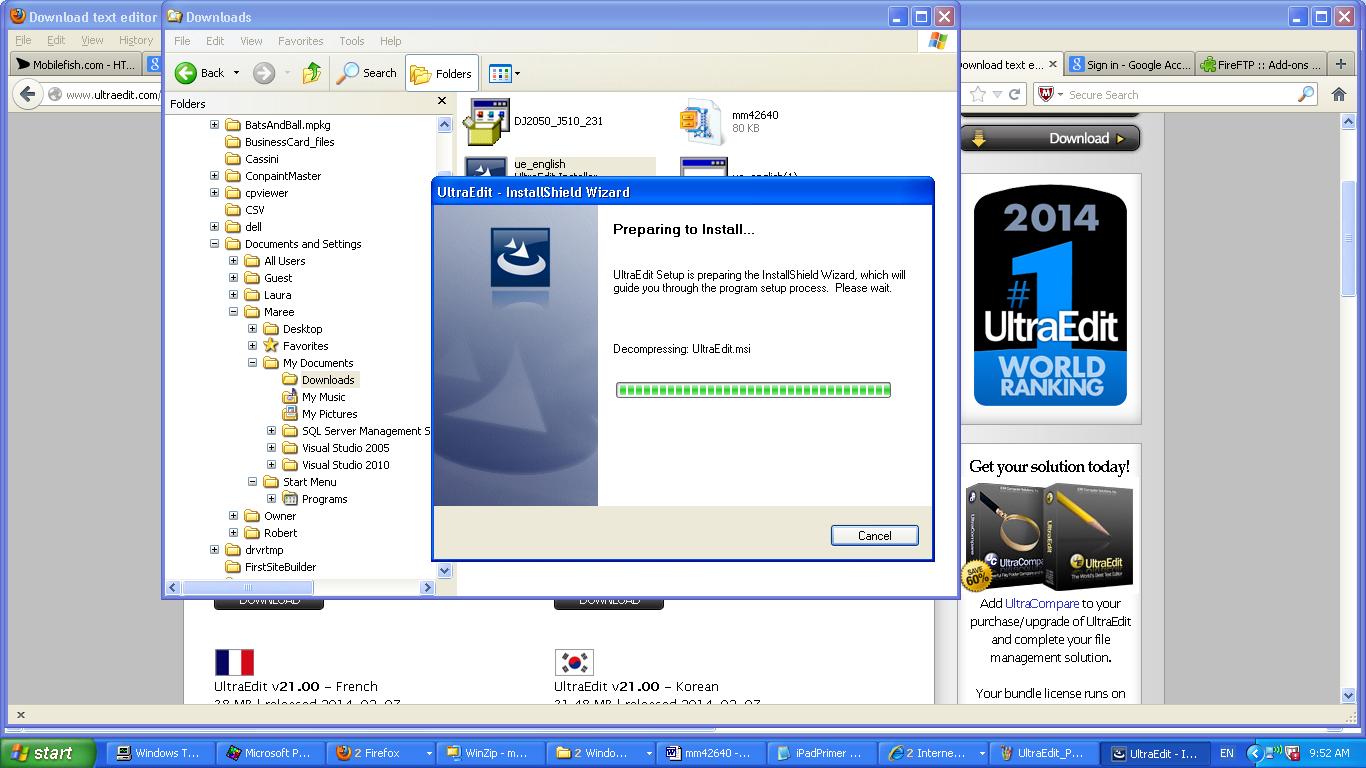The image size is (1366, 768).
Task: Close the Folders pane with X
Action: tap(442, 101)
